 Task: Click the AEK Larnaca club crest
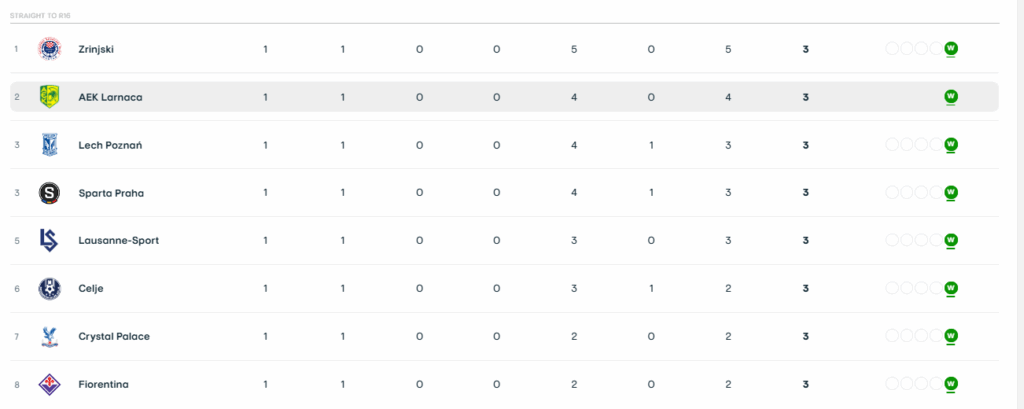tap(49, 97)
